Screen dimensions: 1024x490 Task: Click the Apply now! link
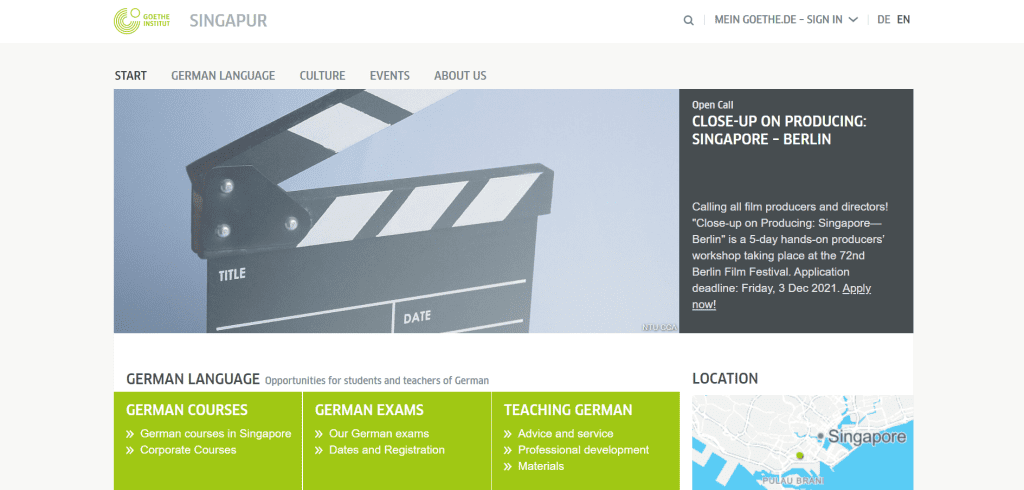coord(781,296)
